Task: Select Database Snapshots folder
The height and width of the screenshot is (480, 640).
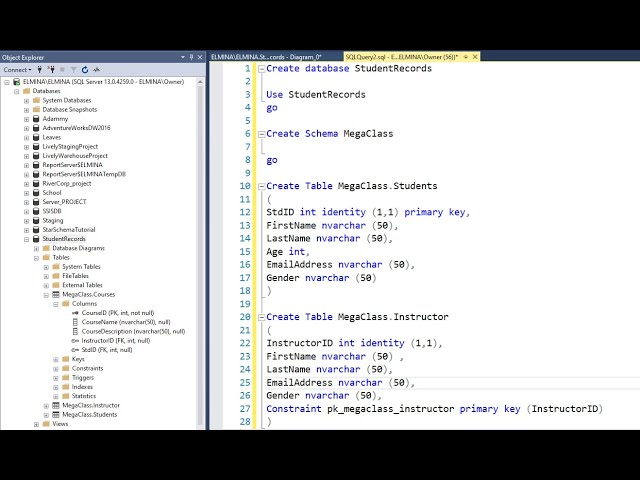Action: tap(70, 109)
